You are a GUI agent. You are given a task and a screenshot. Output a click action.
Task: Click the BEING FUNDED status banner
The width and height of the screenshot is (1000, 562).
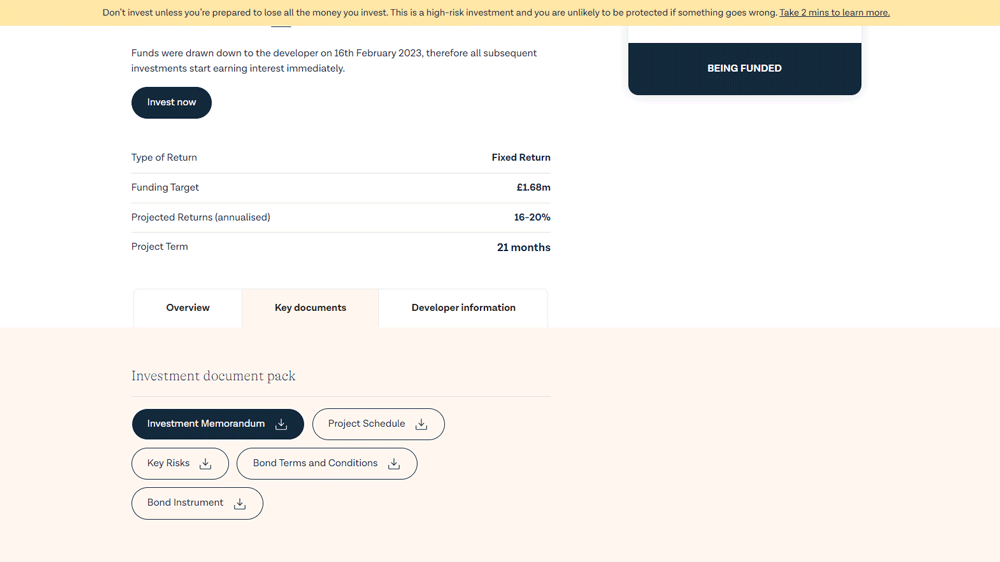point(744,69)
